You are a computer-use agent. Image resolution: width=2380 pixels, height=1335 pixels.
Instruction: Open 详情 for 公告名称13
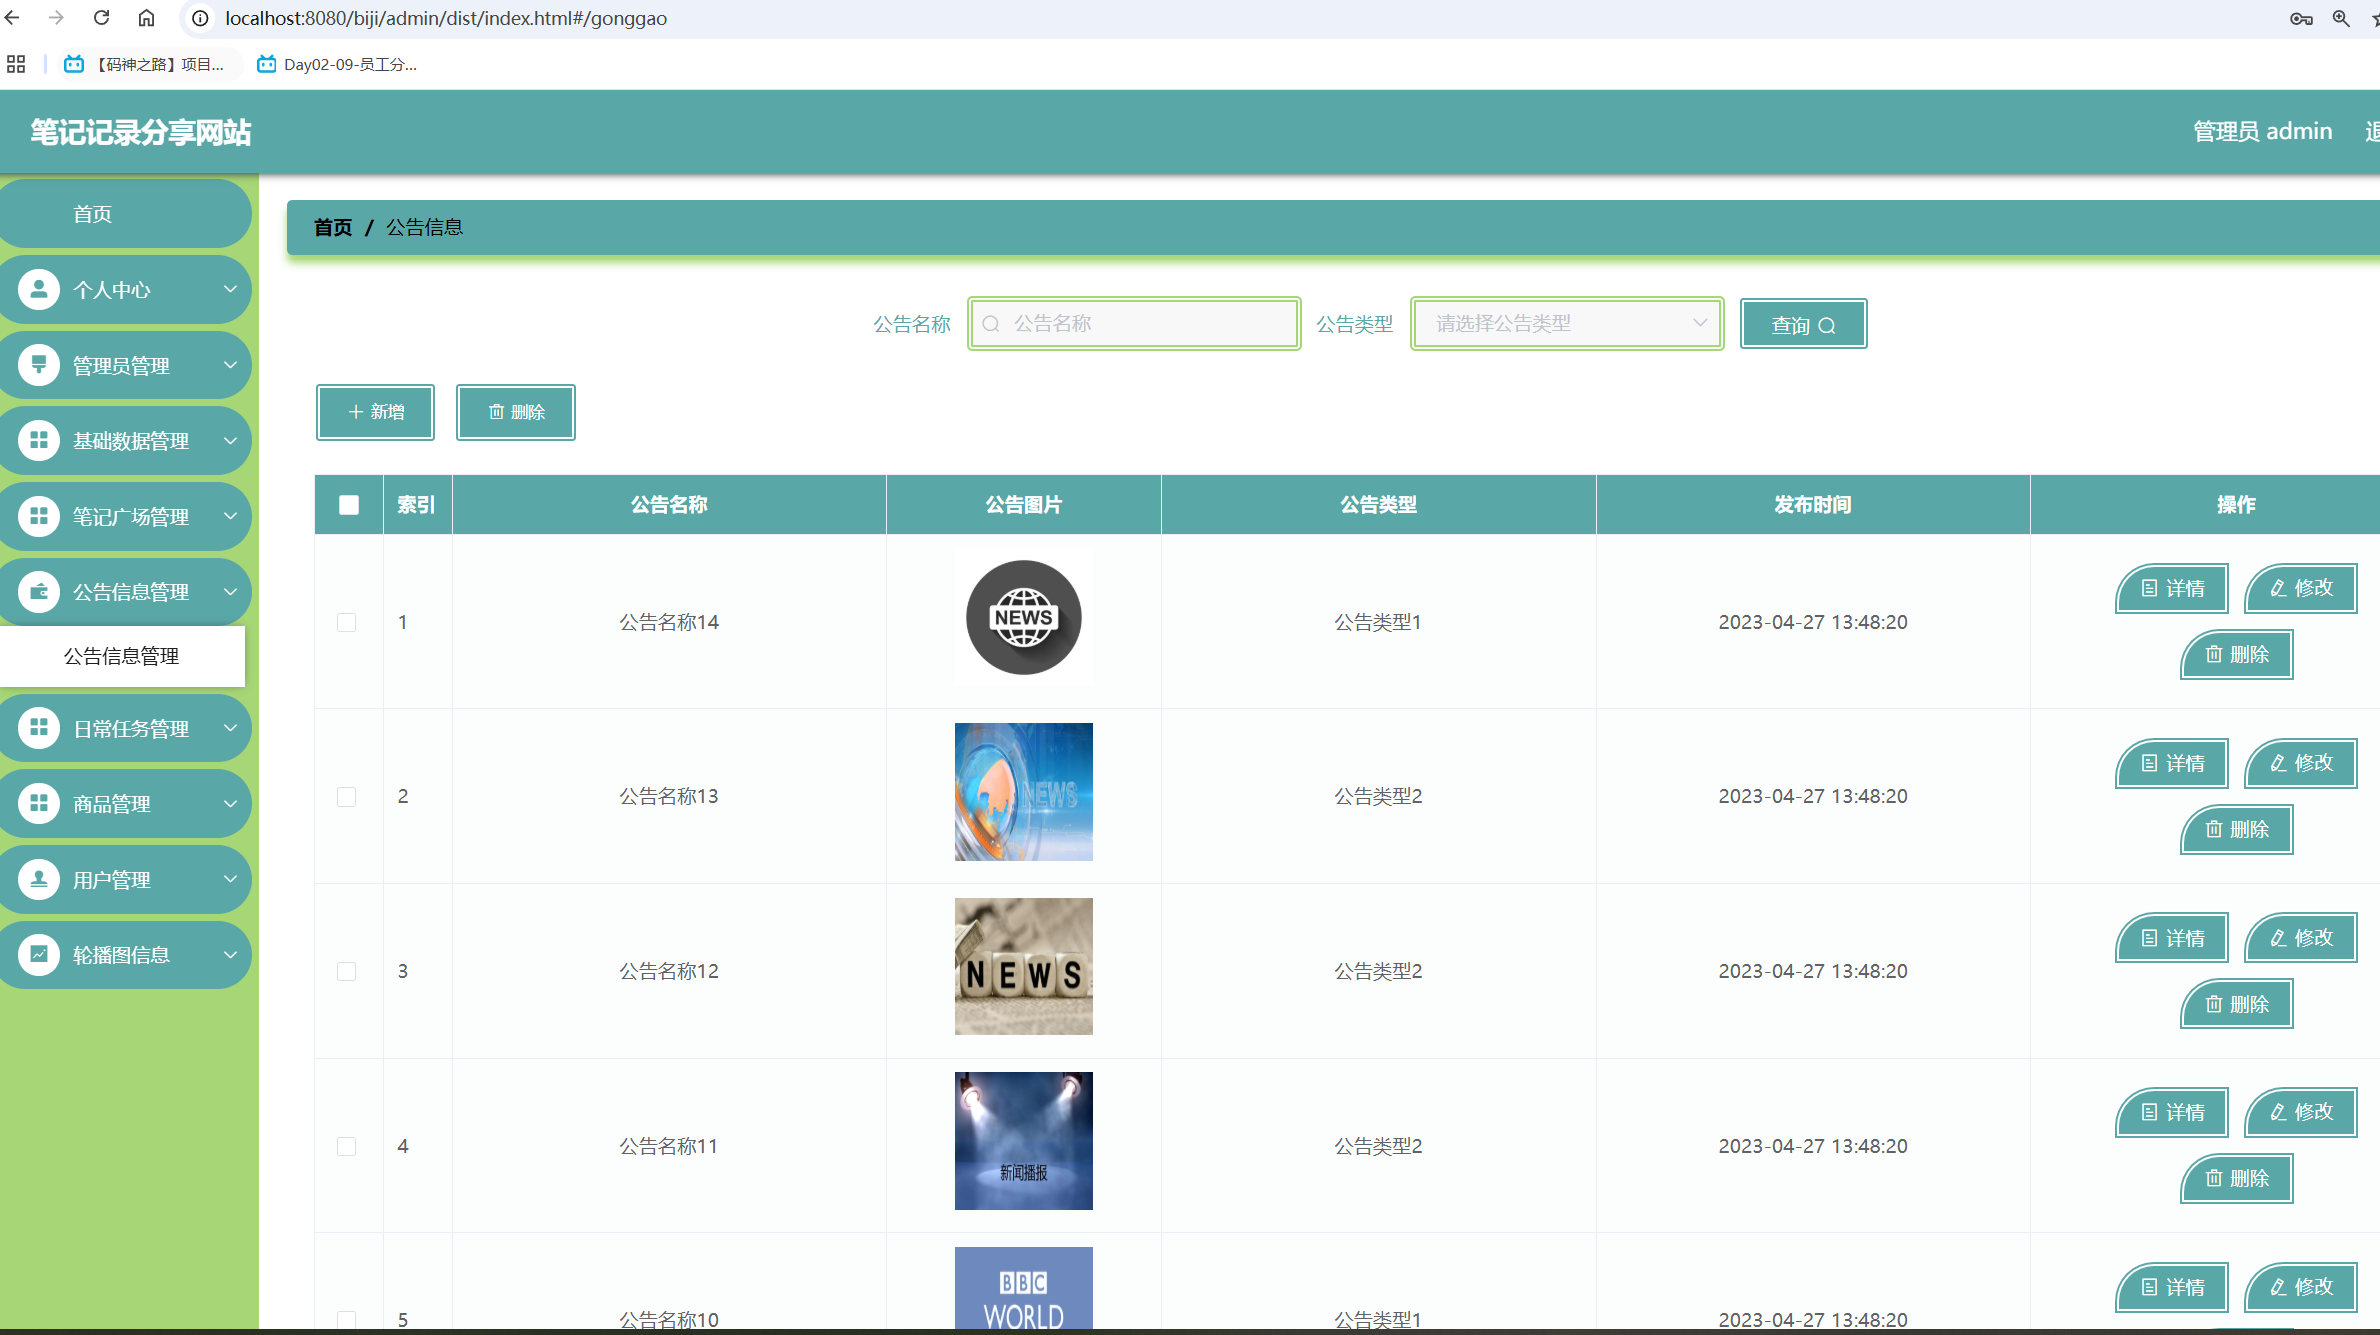pos(2172,763)
